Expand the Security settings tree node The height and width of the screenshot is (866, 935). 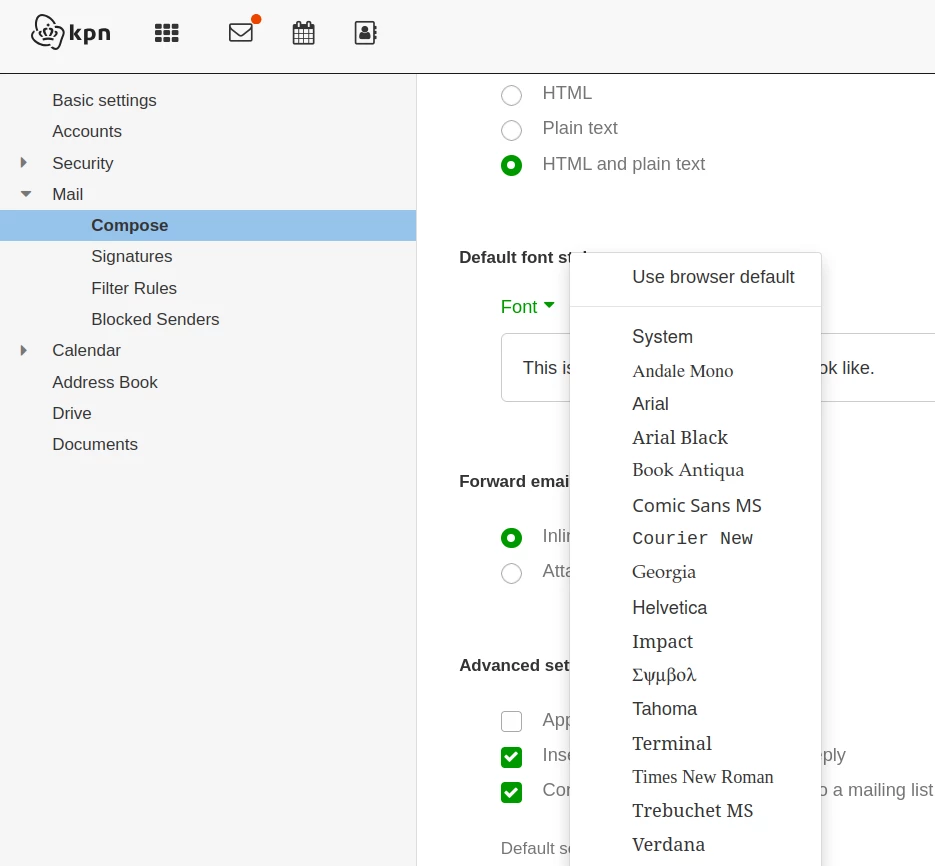pos(24,163)
